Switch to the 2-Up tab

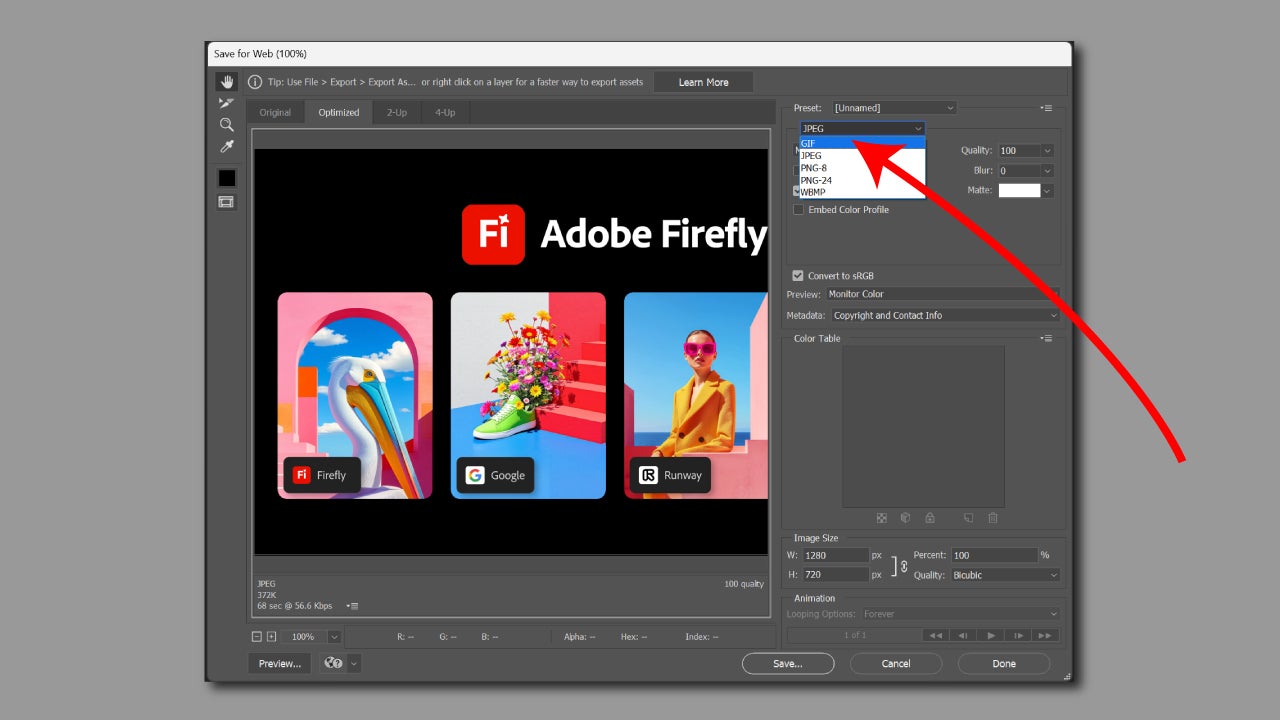[x=397, y=113]
